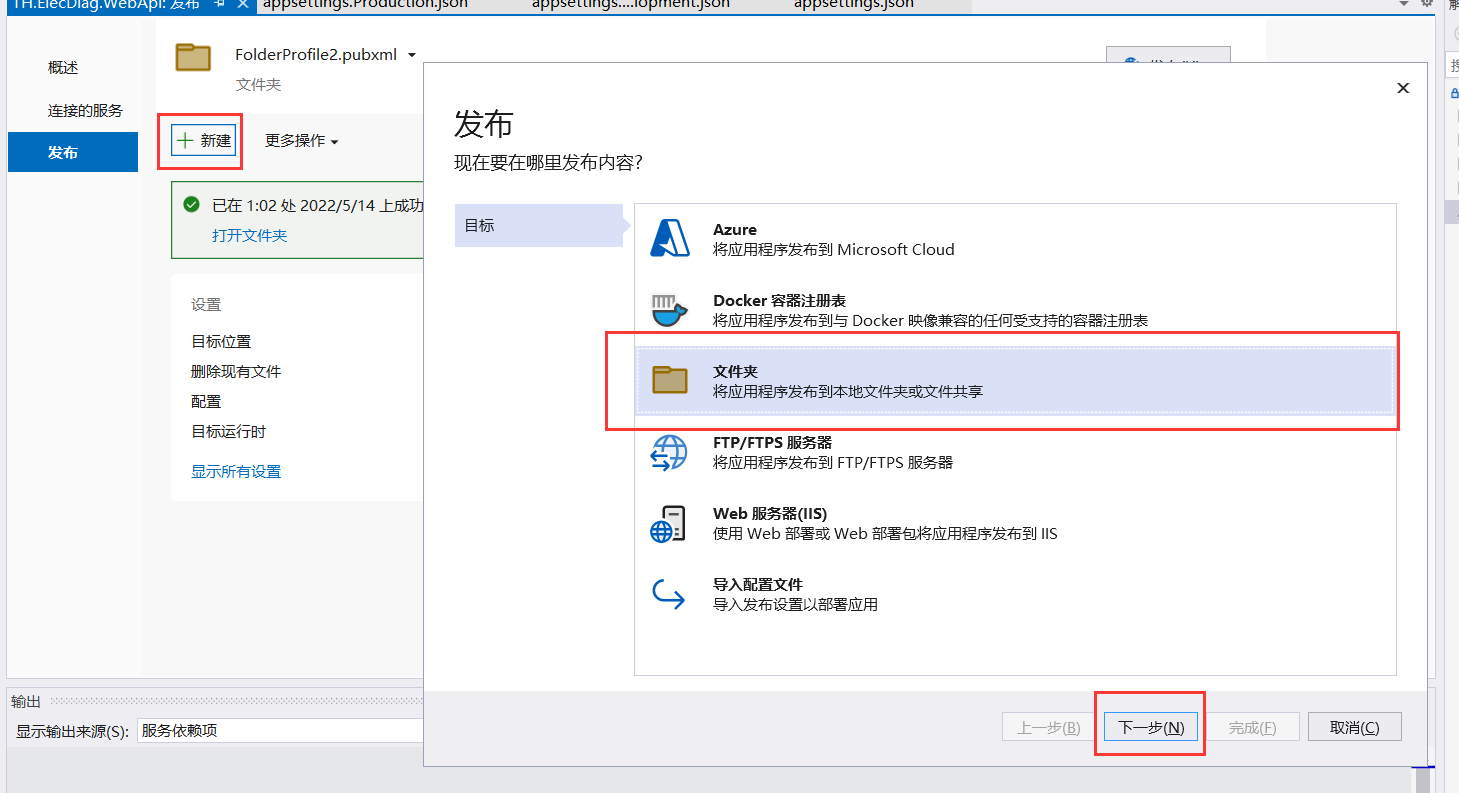Viewport: 1459px width, 793px height.
Task: Select the 发布 sidebar tab
Action: tap(73, 152)
